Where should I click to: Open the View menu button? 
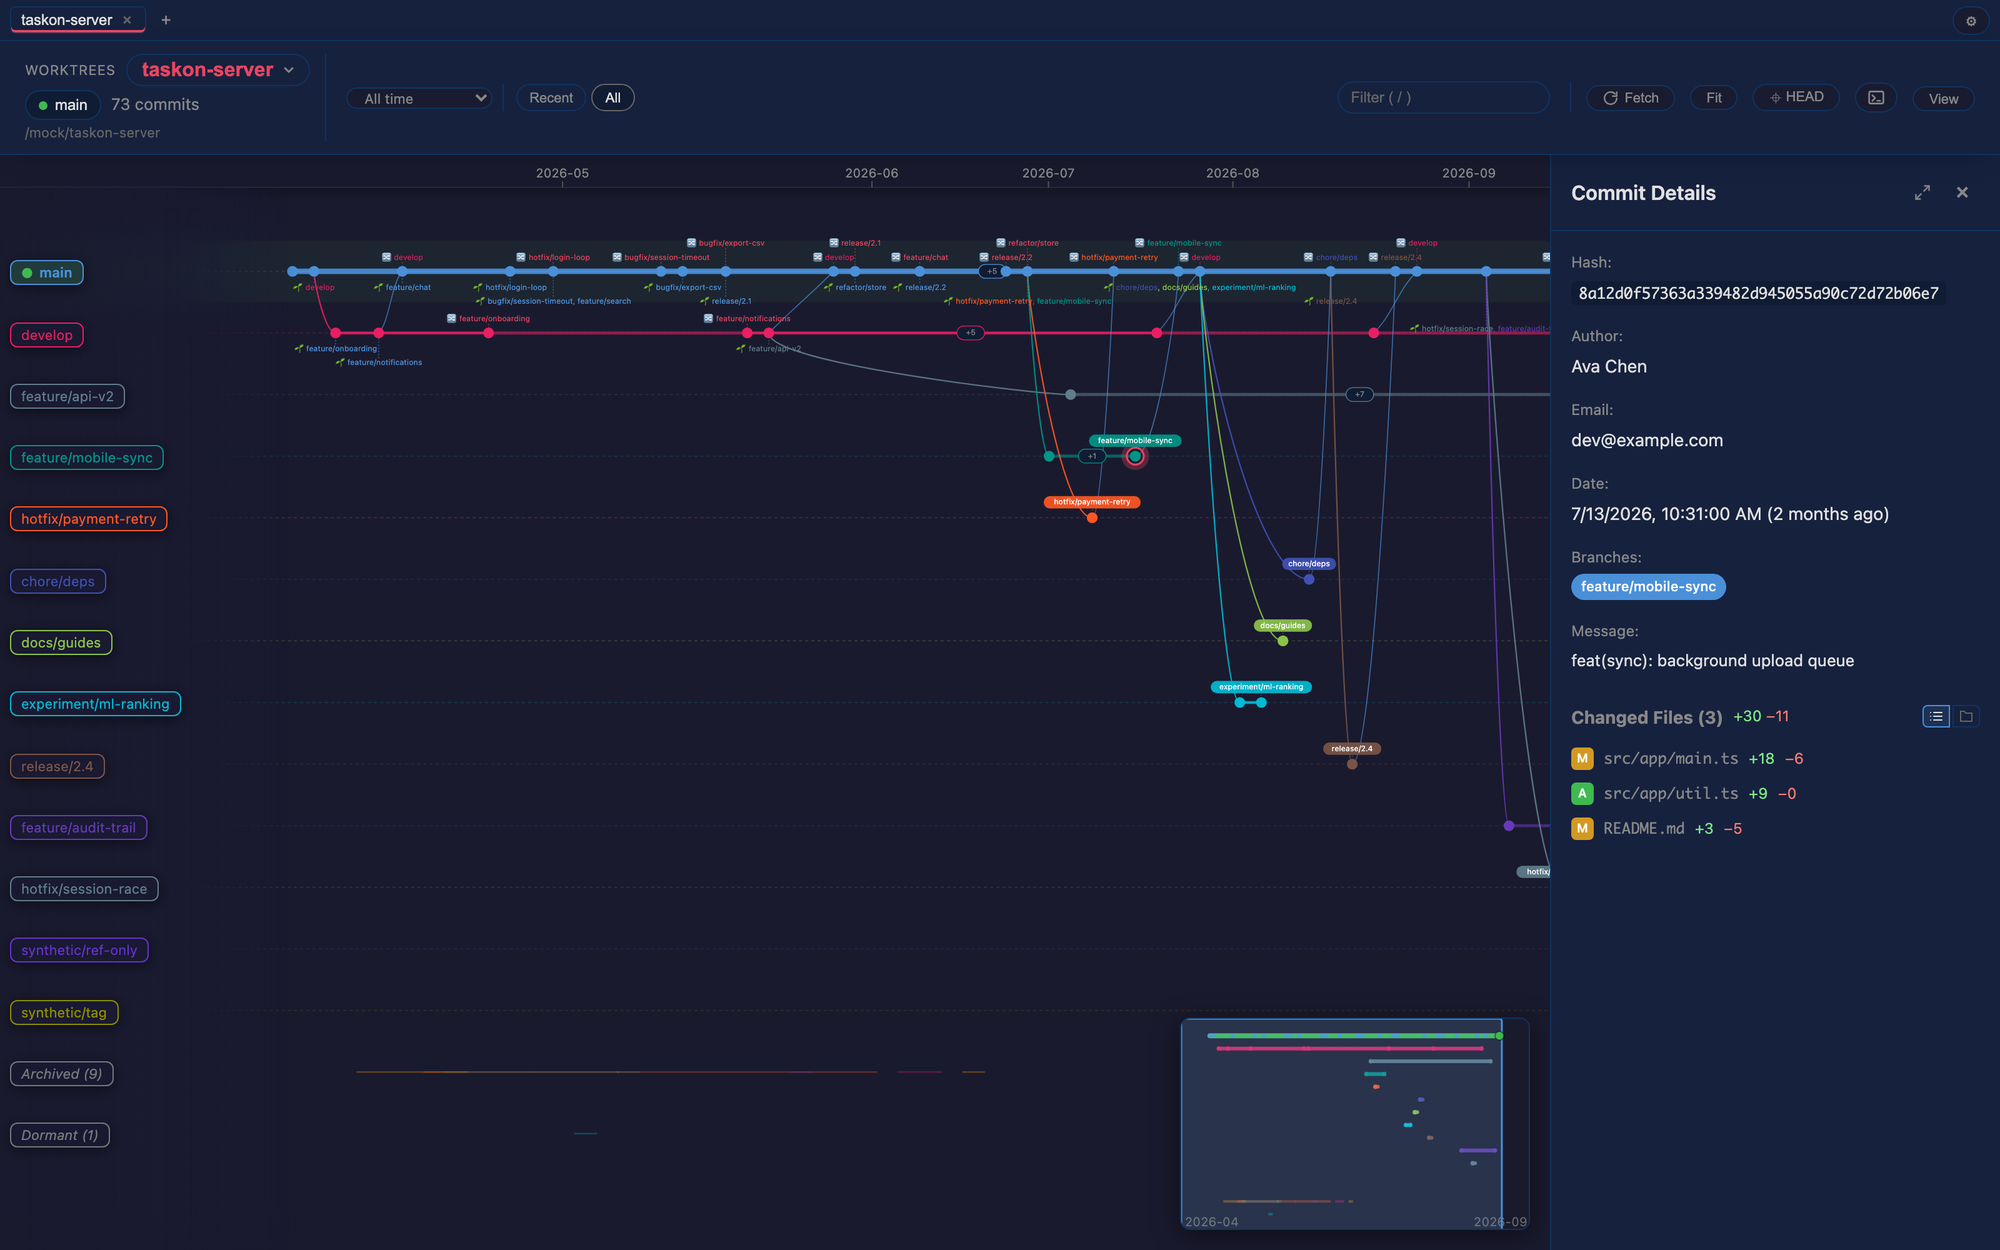click(1943, 99)
